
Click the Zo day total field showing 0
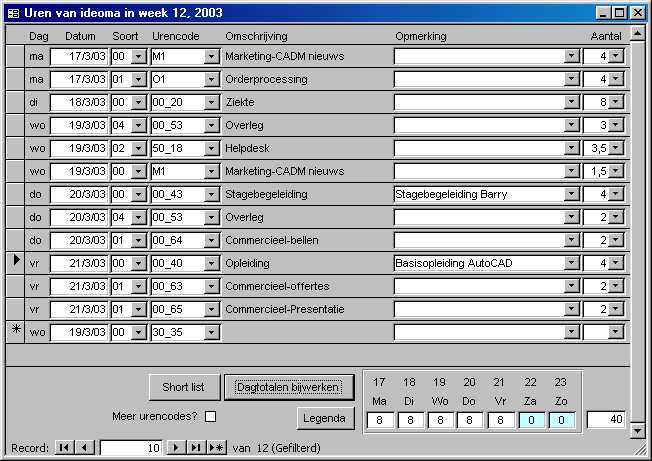(x=561, y=420)
